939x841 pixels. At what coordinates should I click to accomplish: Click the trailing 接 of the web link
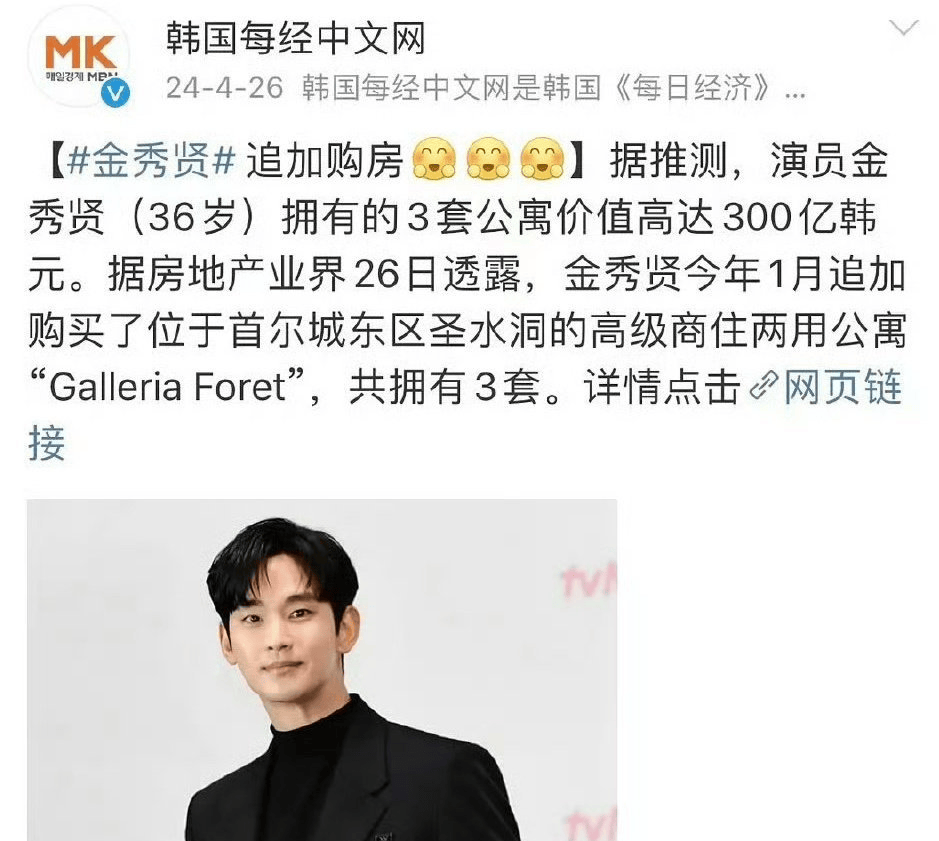pos(47,443)
